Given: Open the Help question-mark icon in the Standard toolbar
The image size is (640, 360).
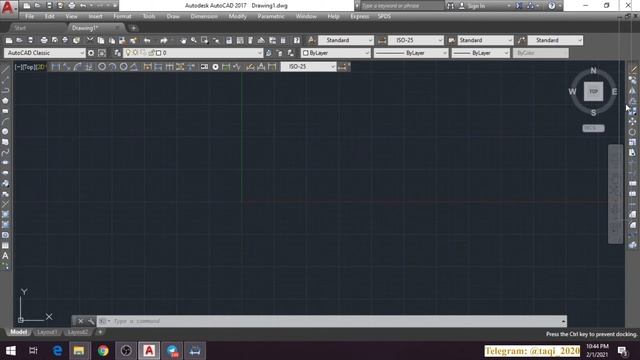Looking at the screenshot, I should [x=297, y=40].
